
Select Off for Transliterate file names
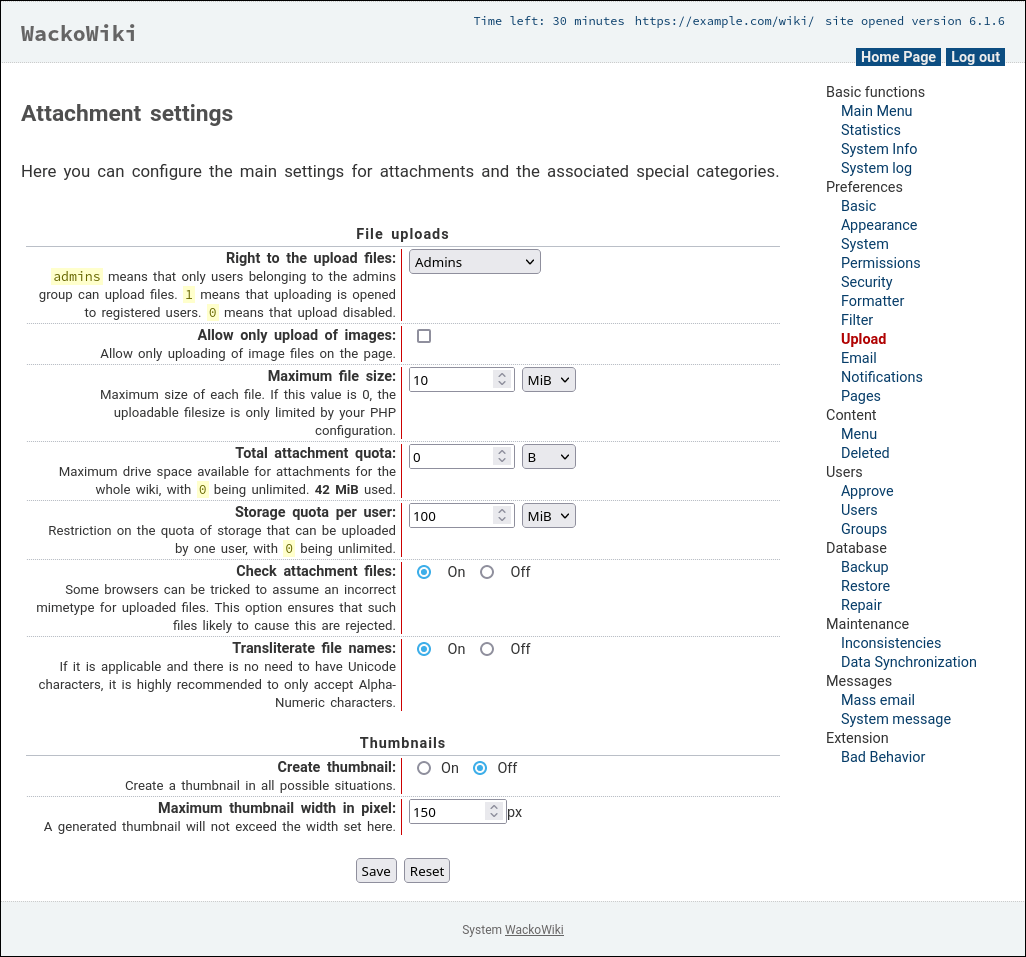click(x=487, y=649)
